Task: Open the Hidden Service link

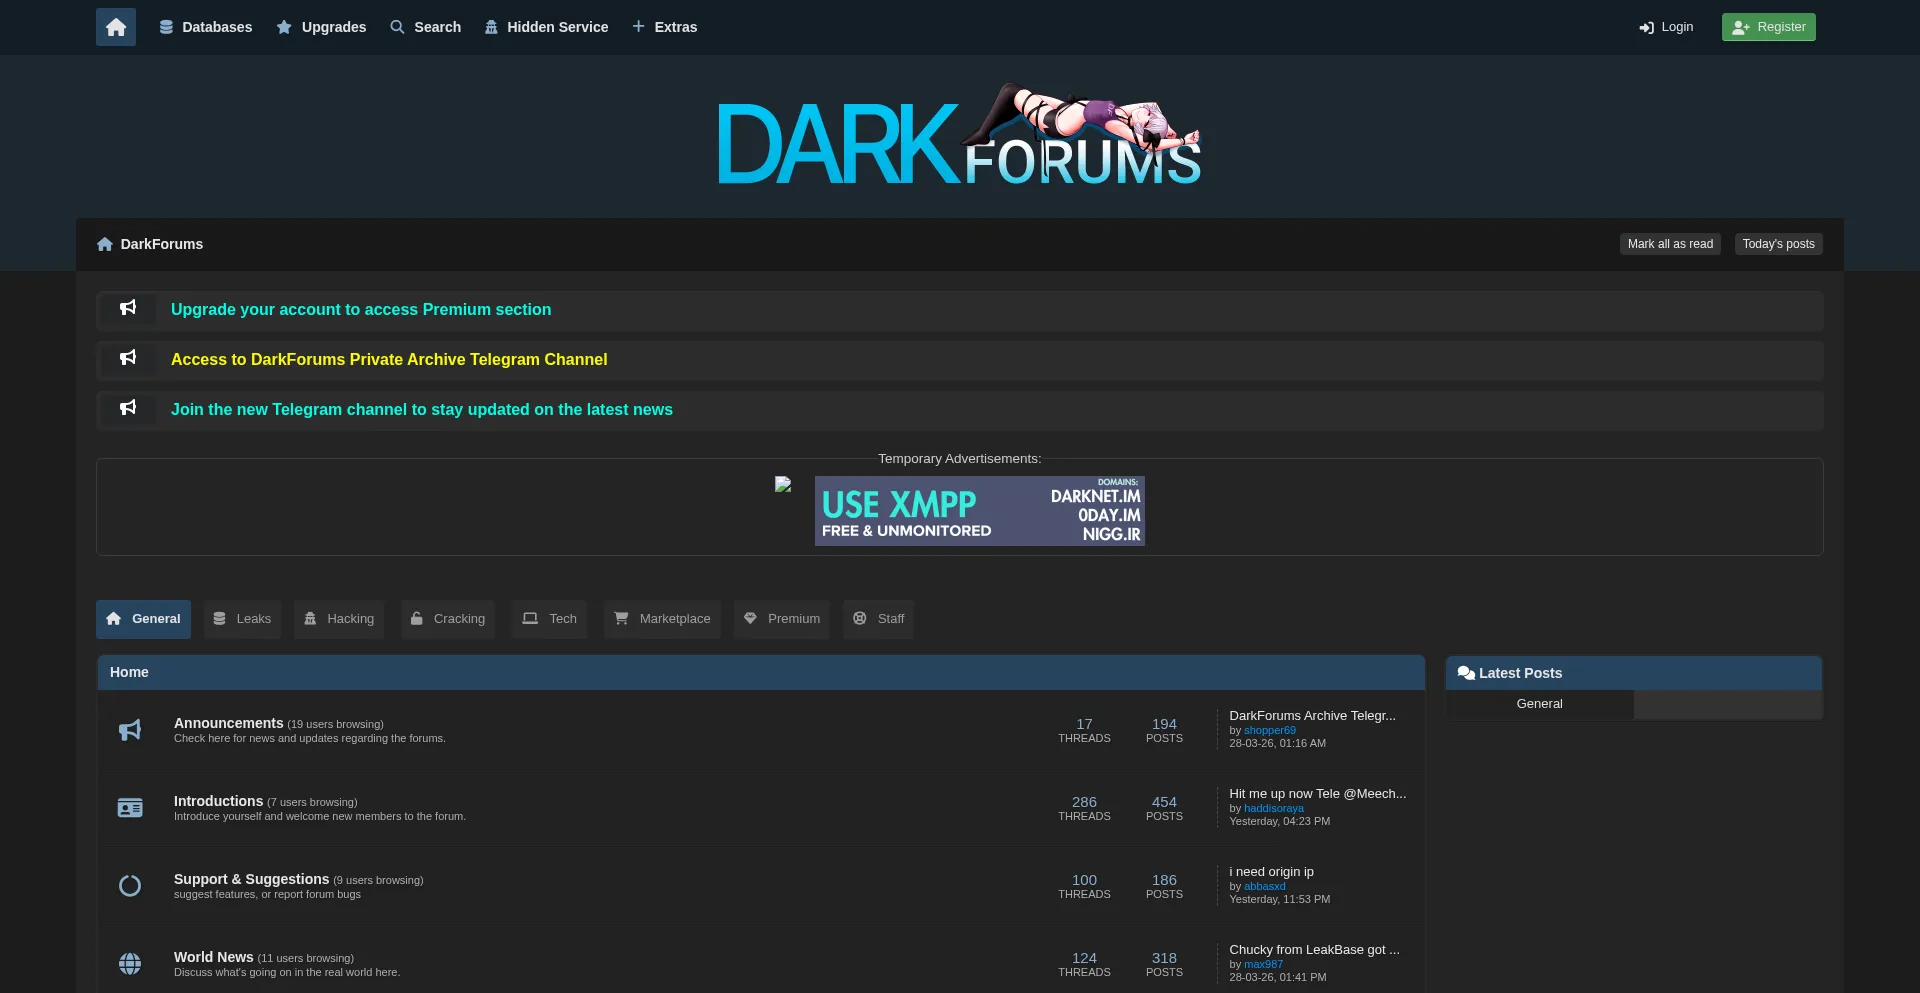Action: click(546, 27)
